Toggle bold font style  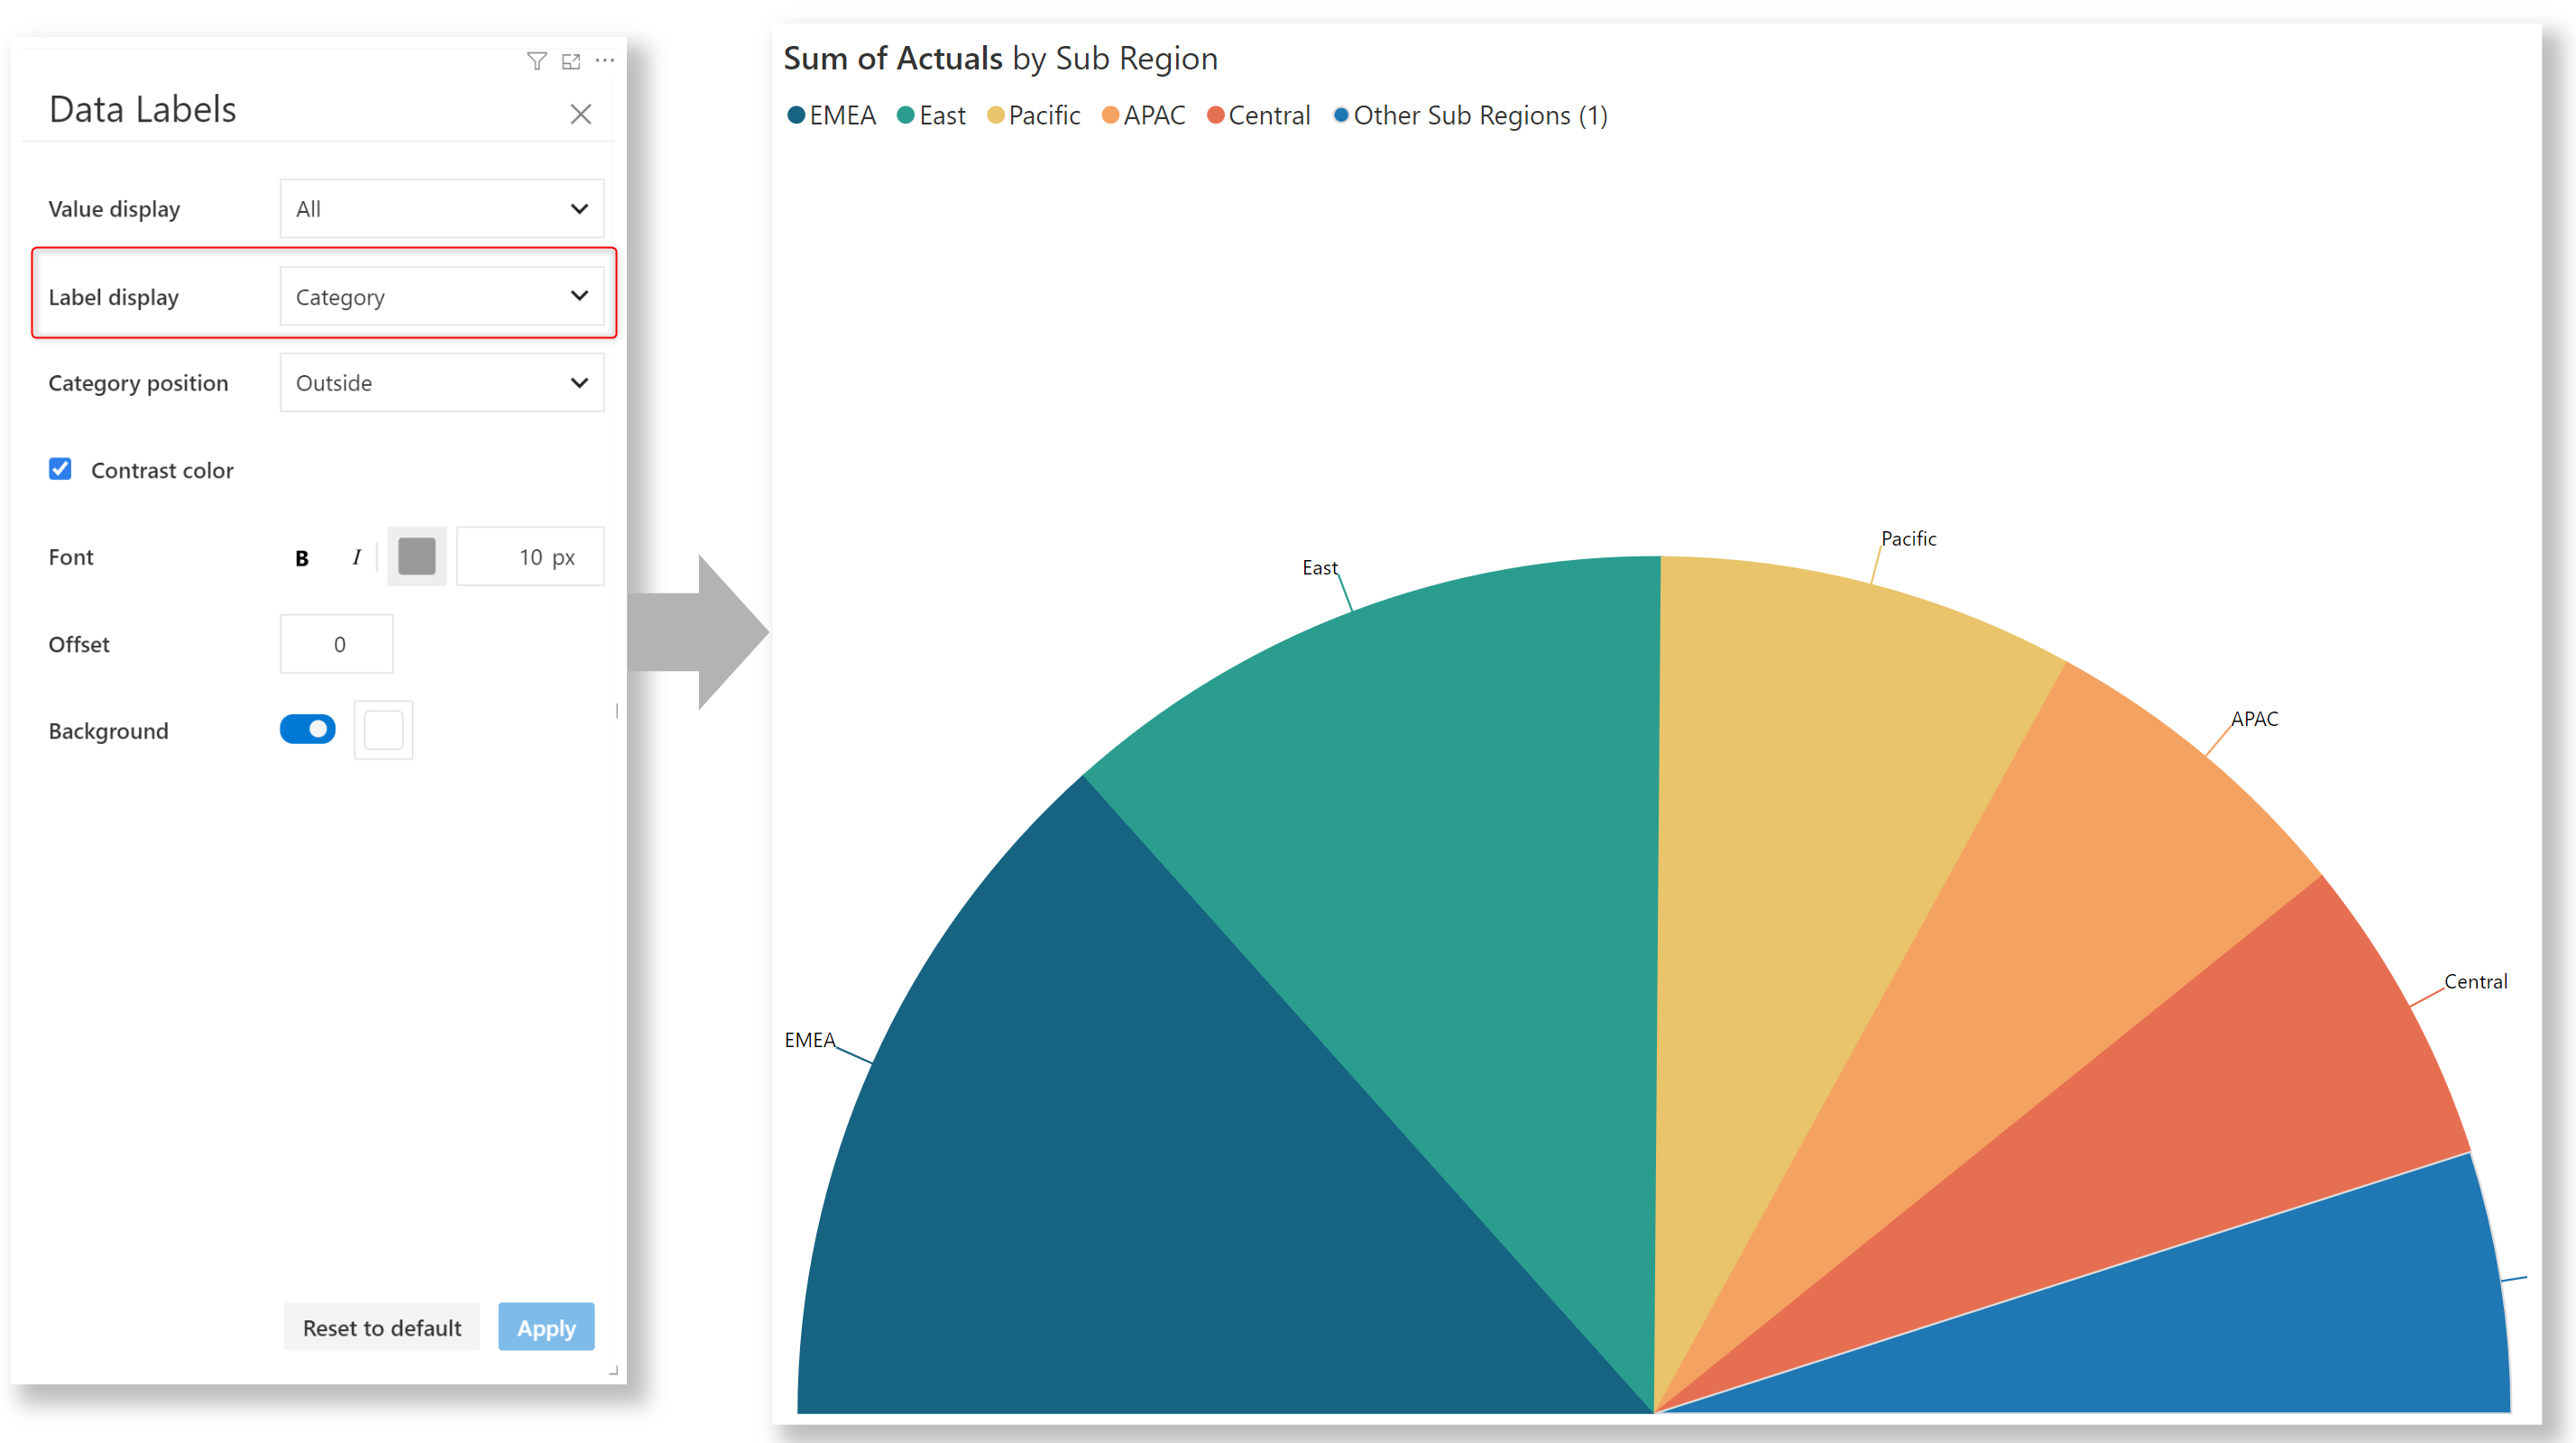(302, 558)
